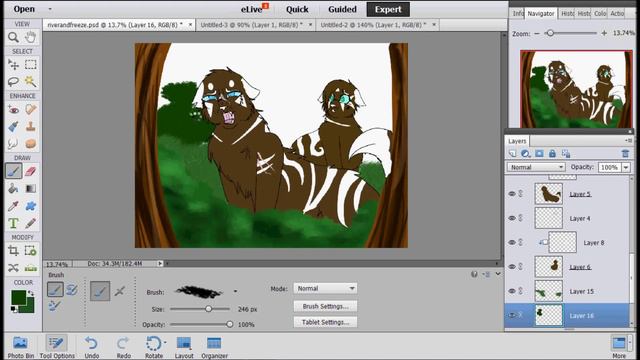Lock all pixels icon in Layers panel
This screenshot has width=640, height=360.
tap(552, 154)
